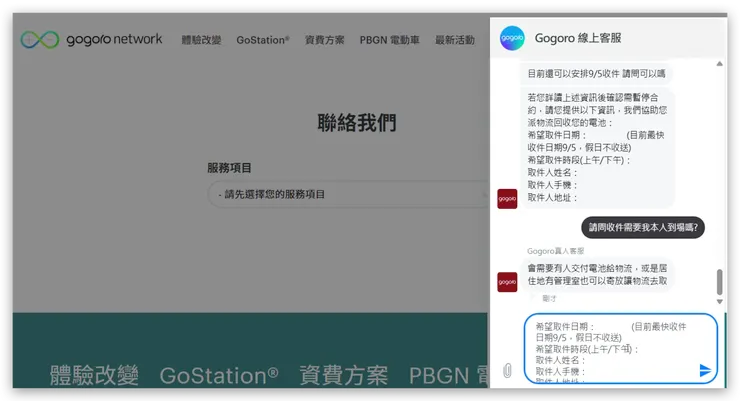Click footer link 體驗改變

[x=94, y=376]
